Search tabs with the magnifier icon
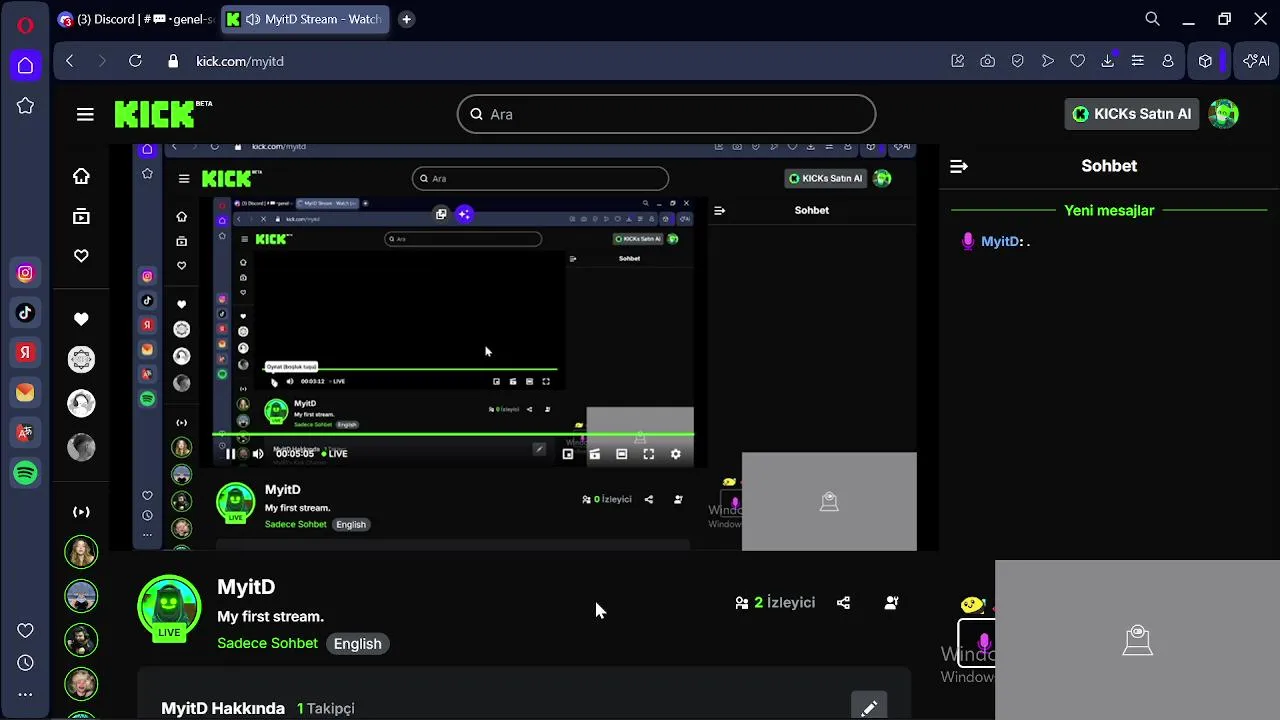Viewport: 1280px width, 720px height. [x=1152, y=19]
